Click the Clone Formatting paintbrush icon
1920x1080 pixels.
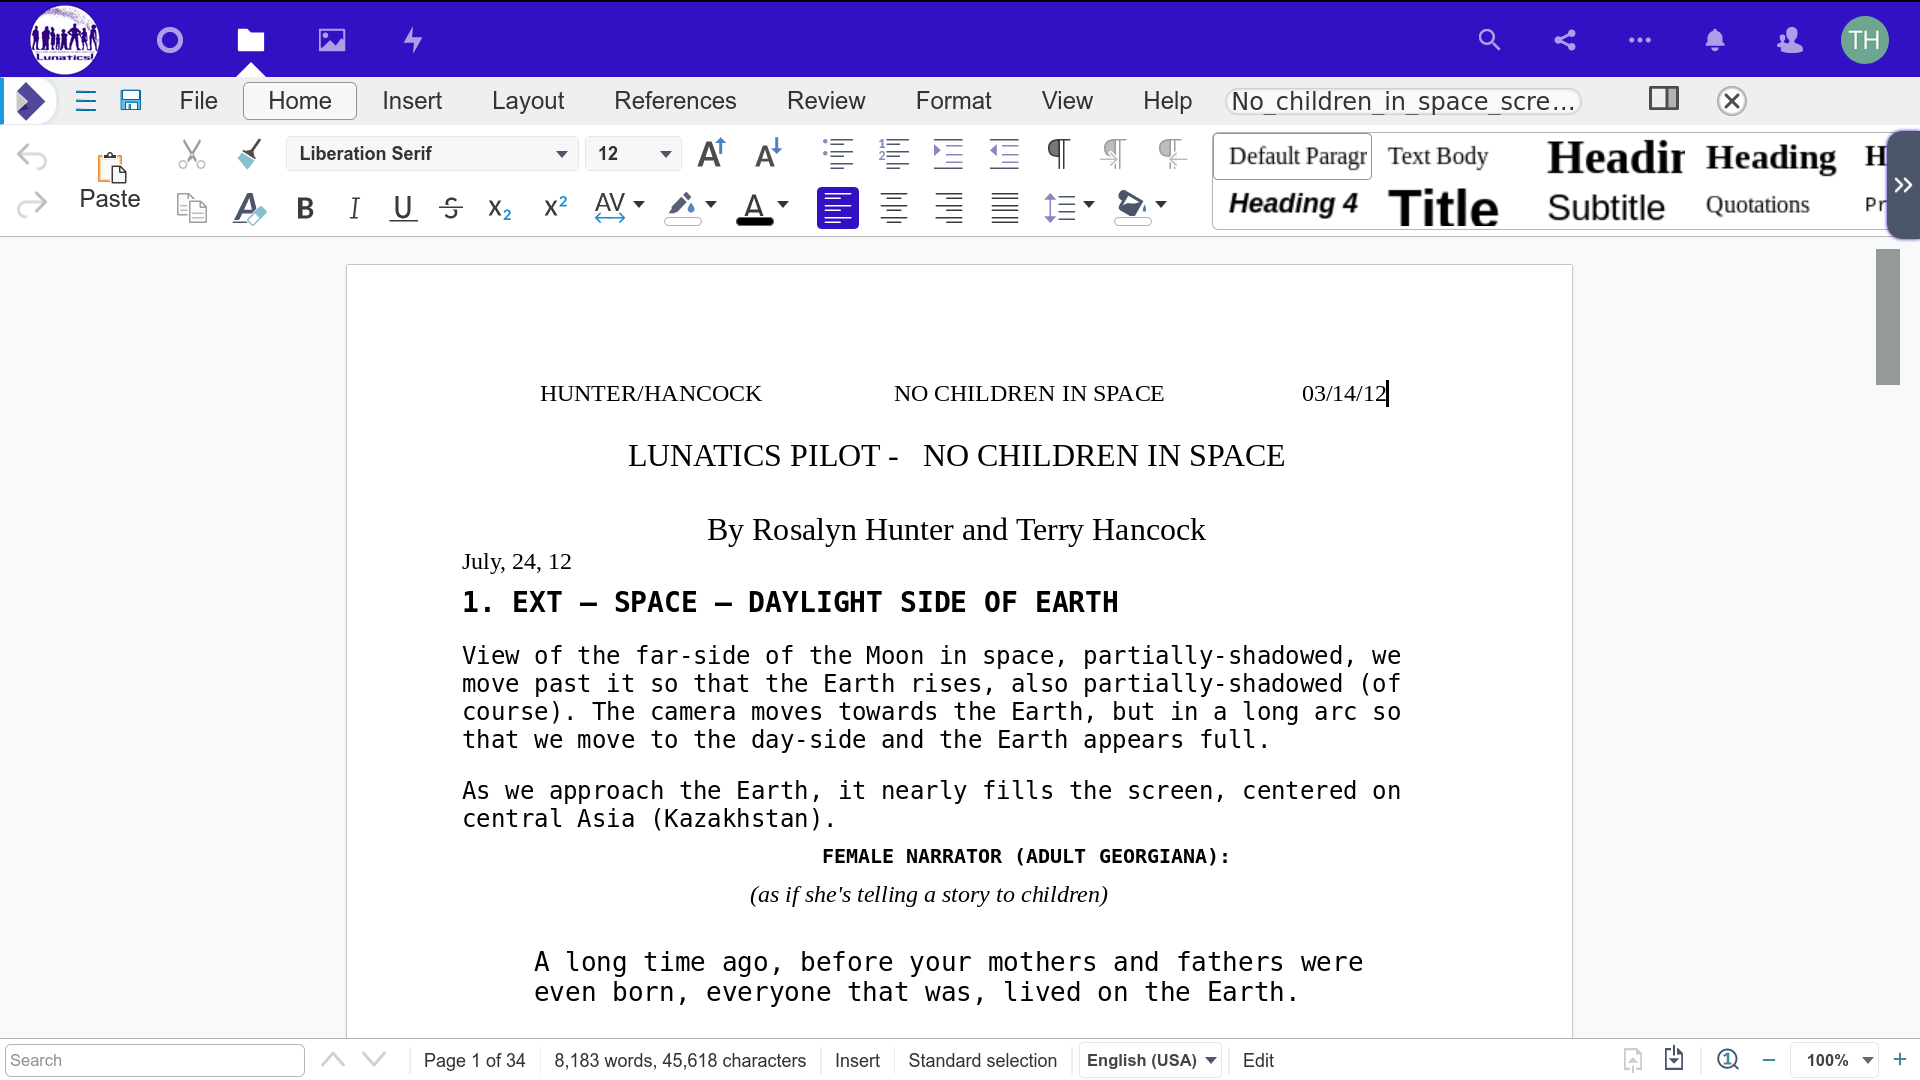250,153
